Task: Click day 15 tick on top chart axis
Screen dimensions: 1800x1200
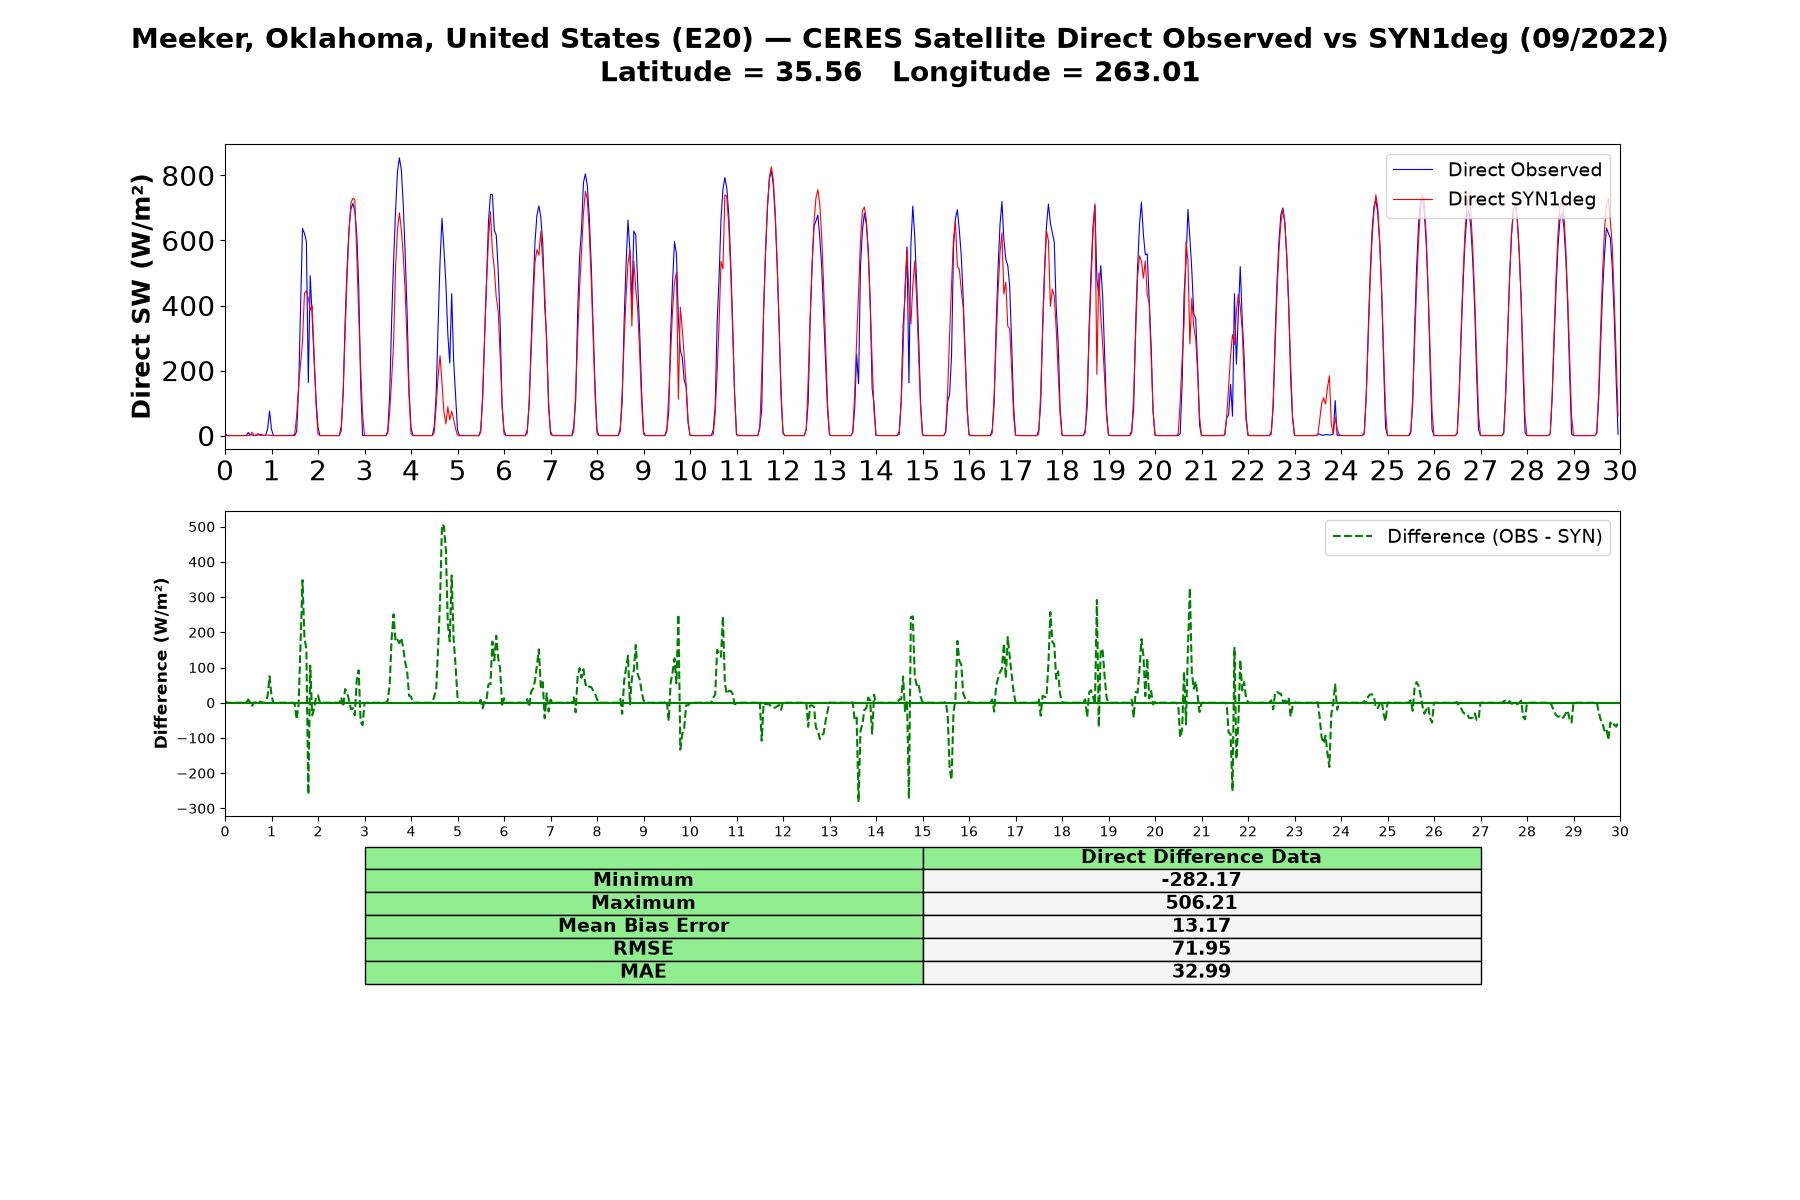Action: 922,470
